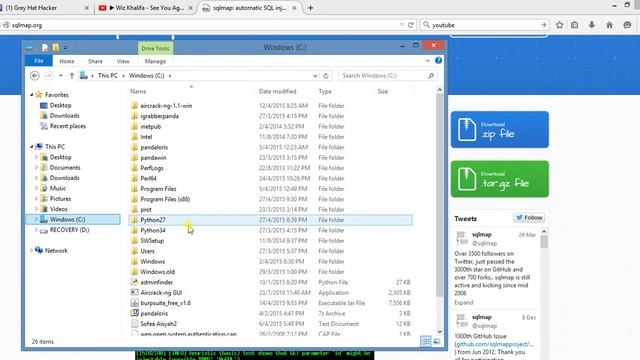Select the aircrack-ng-1.1-win folder
The height and width of the screenshot is (360, 640).
coord(271,106)
